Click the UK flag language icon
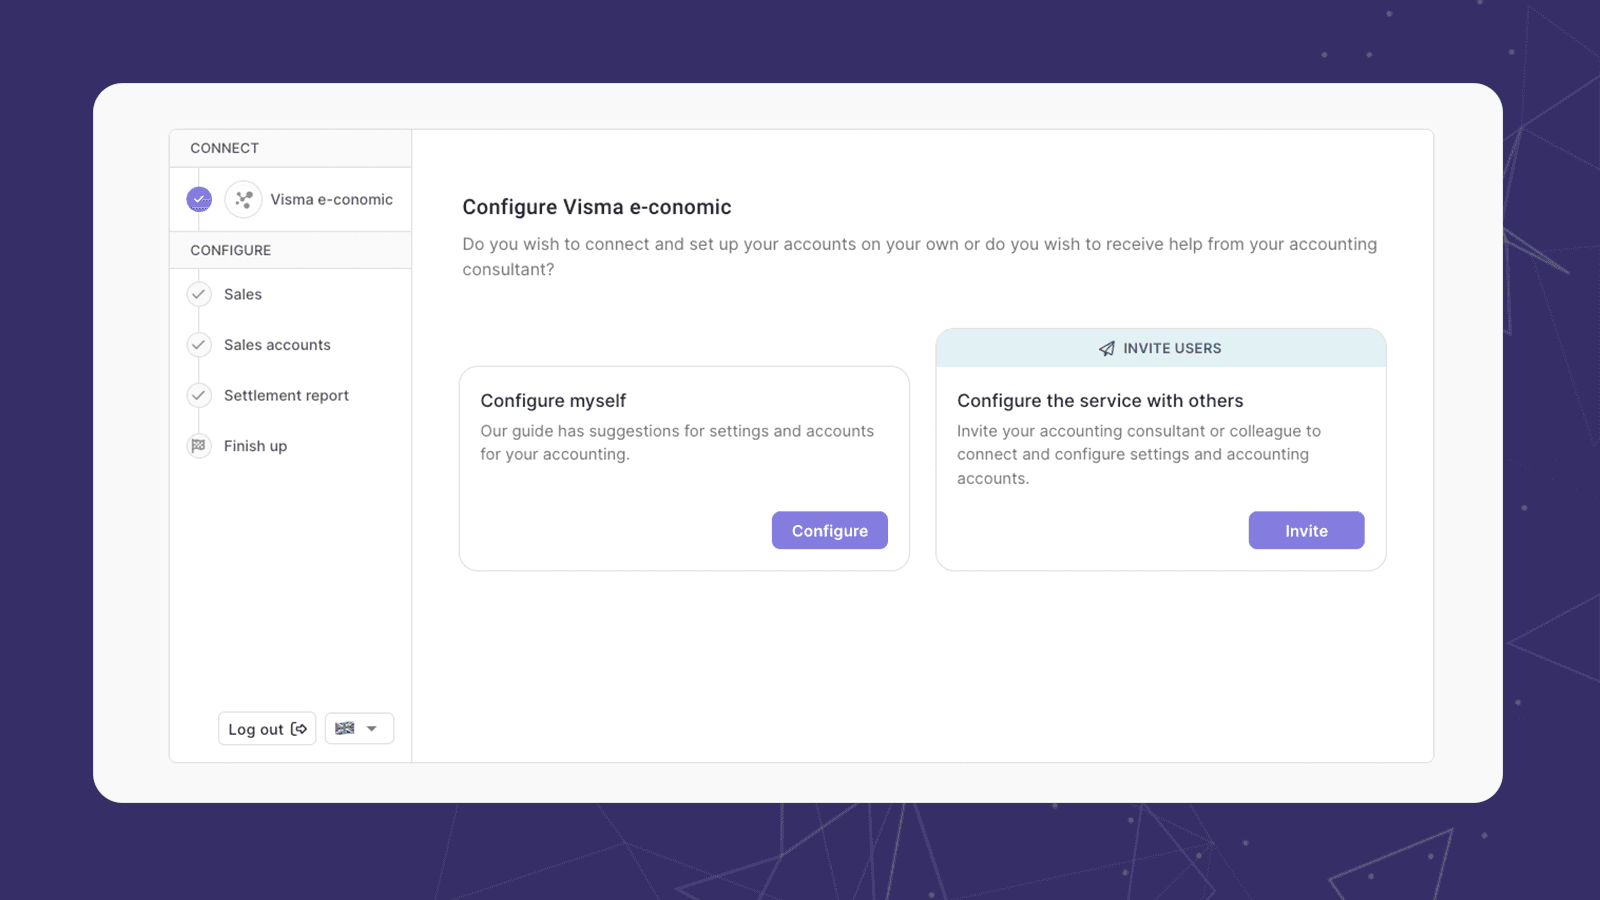Viewport: 1600px width, 900px height. (x=345, y=729)
